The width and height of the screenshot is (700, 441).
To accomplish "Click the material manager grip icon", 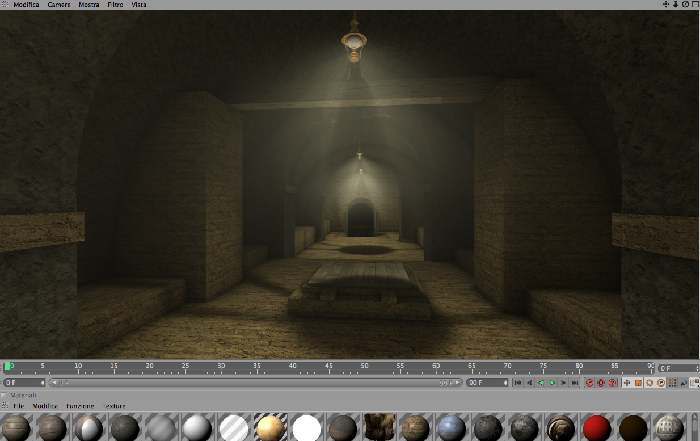I will (5, 406).
